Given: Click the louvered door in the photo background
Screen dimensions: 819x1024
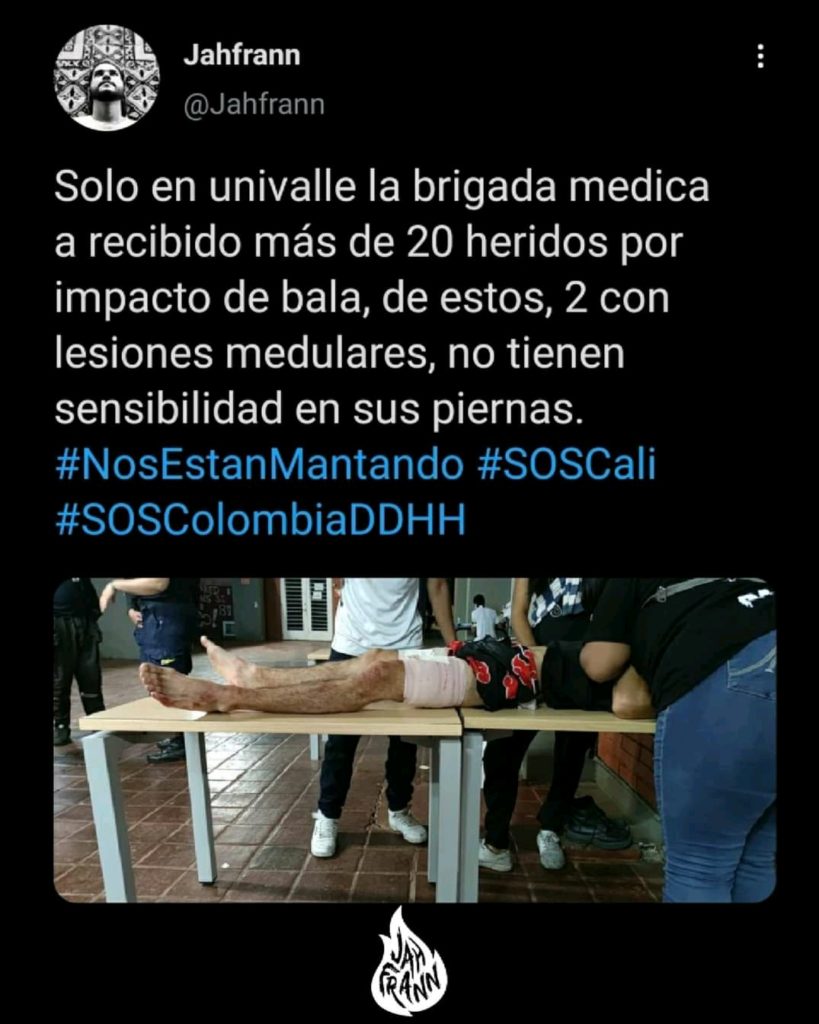Looking at the screenshot, I should click(306, 608).
